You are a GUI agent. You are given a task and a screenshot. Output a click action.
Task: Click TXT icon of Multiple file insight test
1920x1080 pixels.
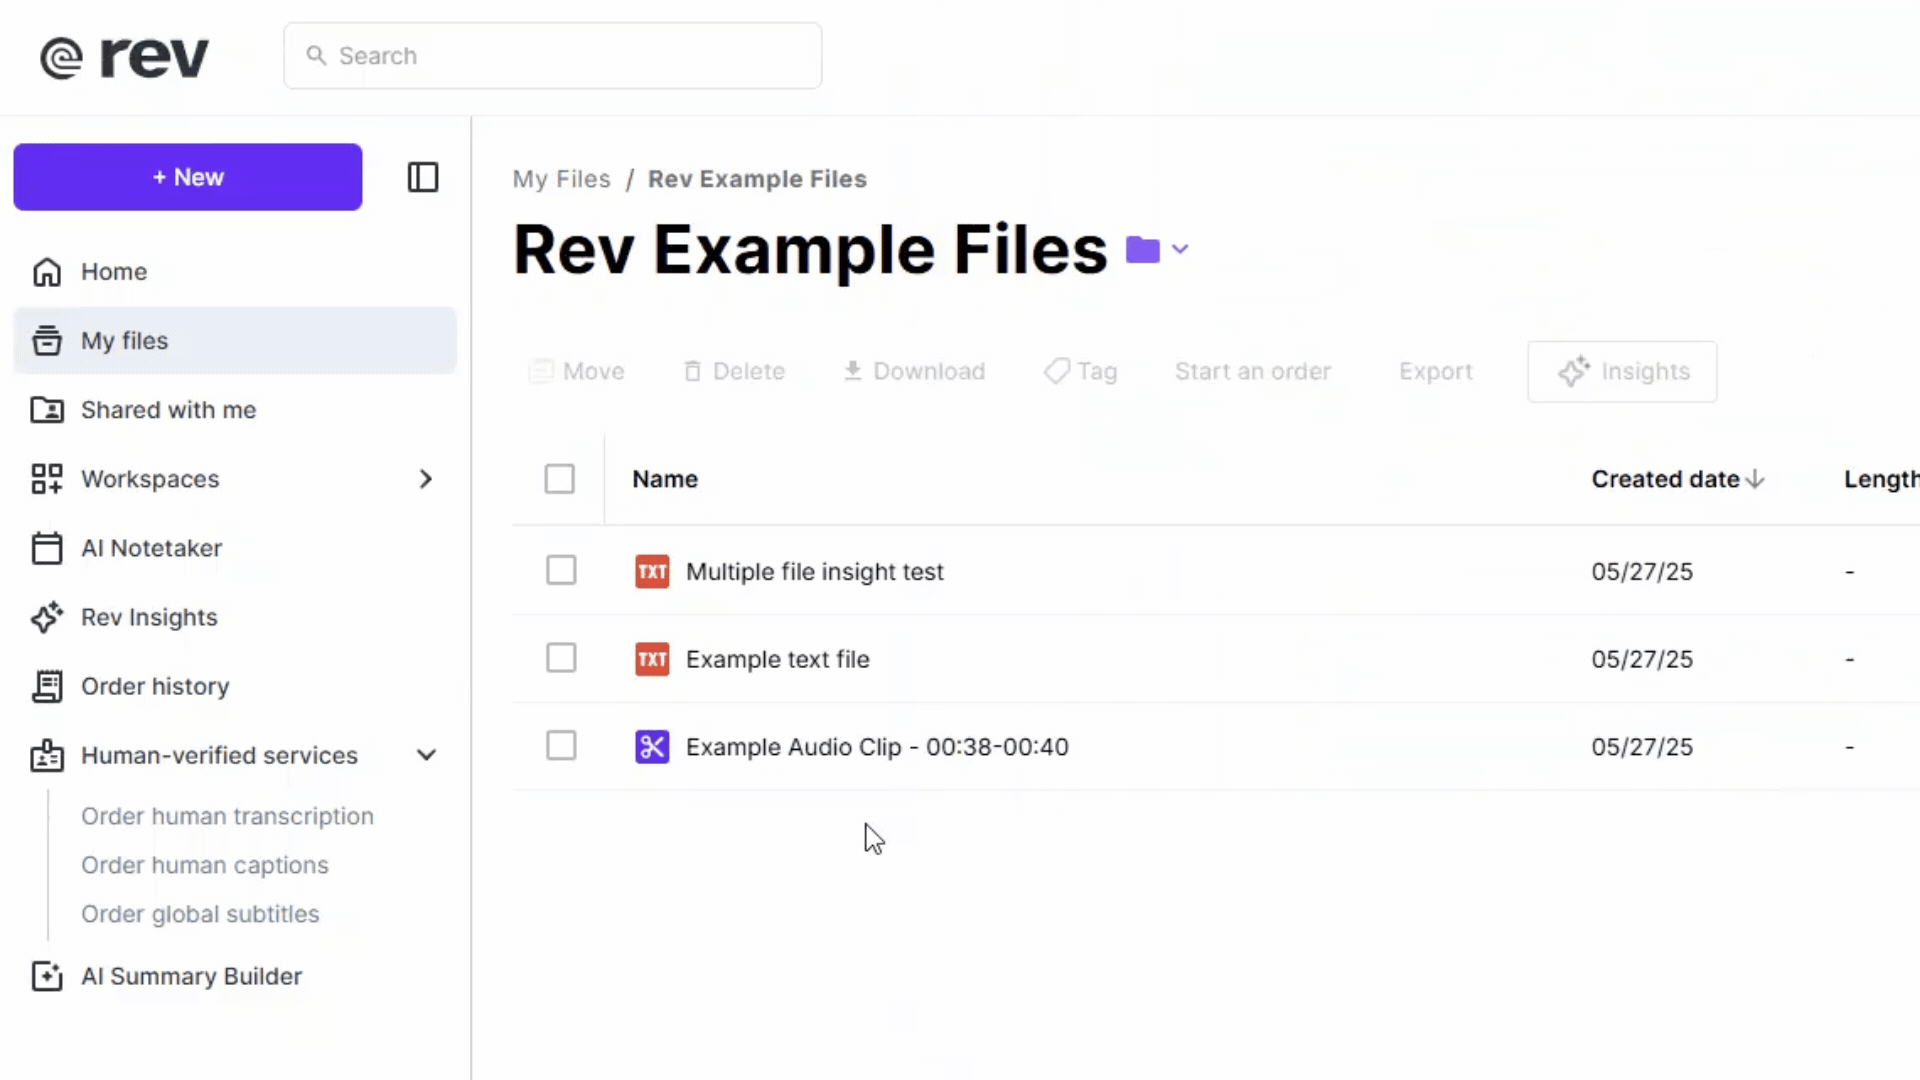(x=652, y=572)
